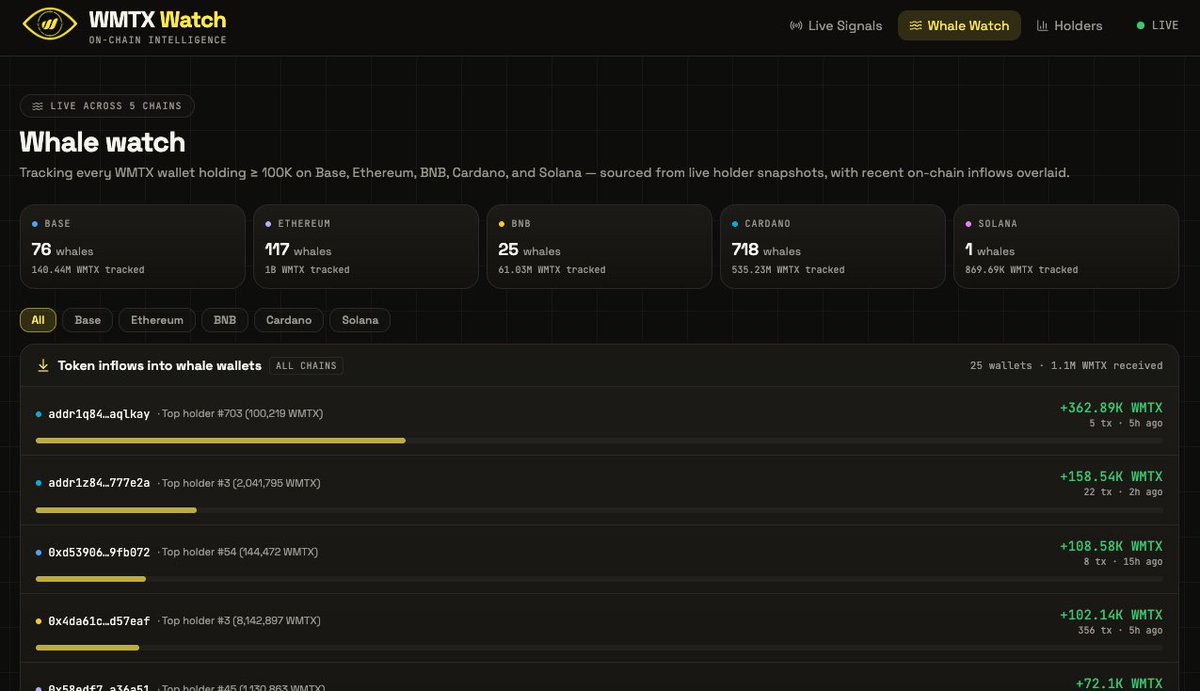Click the Whale watch heading
The image size is (1200, 691).
tap(102, 142)
